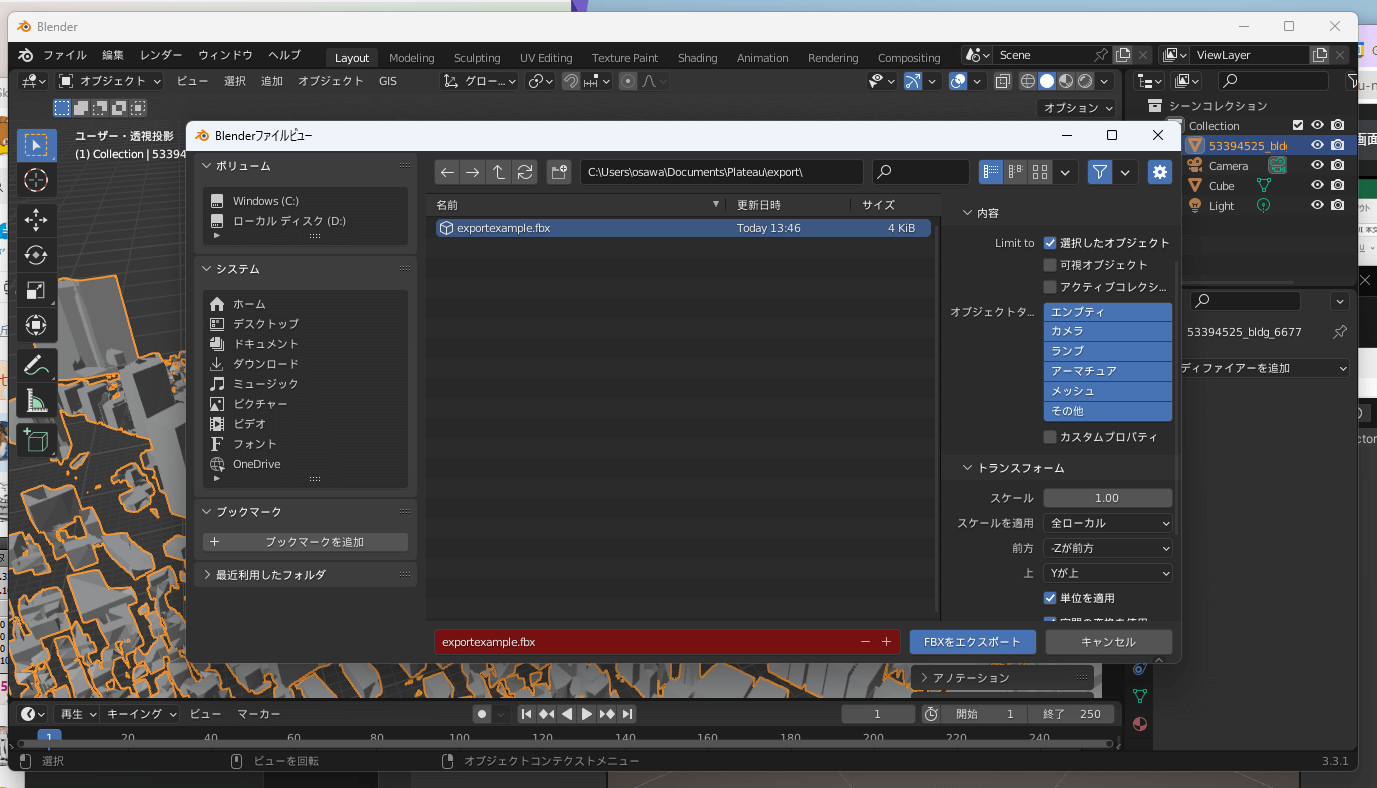Screen dimensions: 1377x788
Task: Open レンダー menu
Action: [161, 55]
